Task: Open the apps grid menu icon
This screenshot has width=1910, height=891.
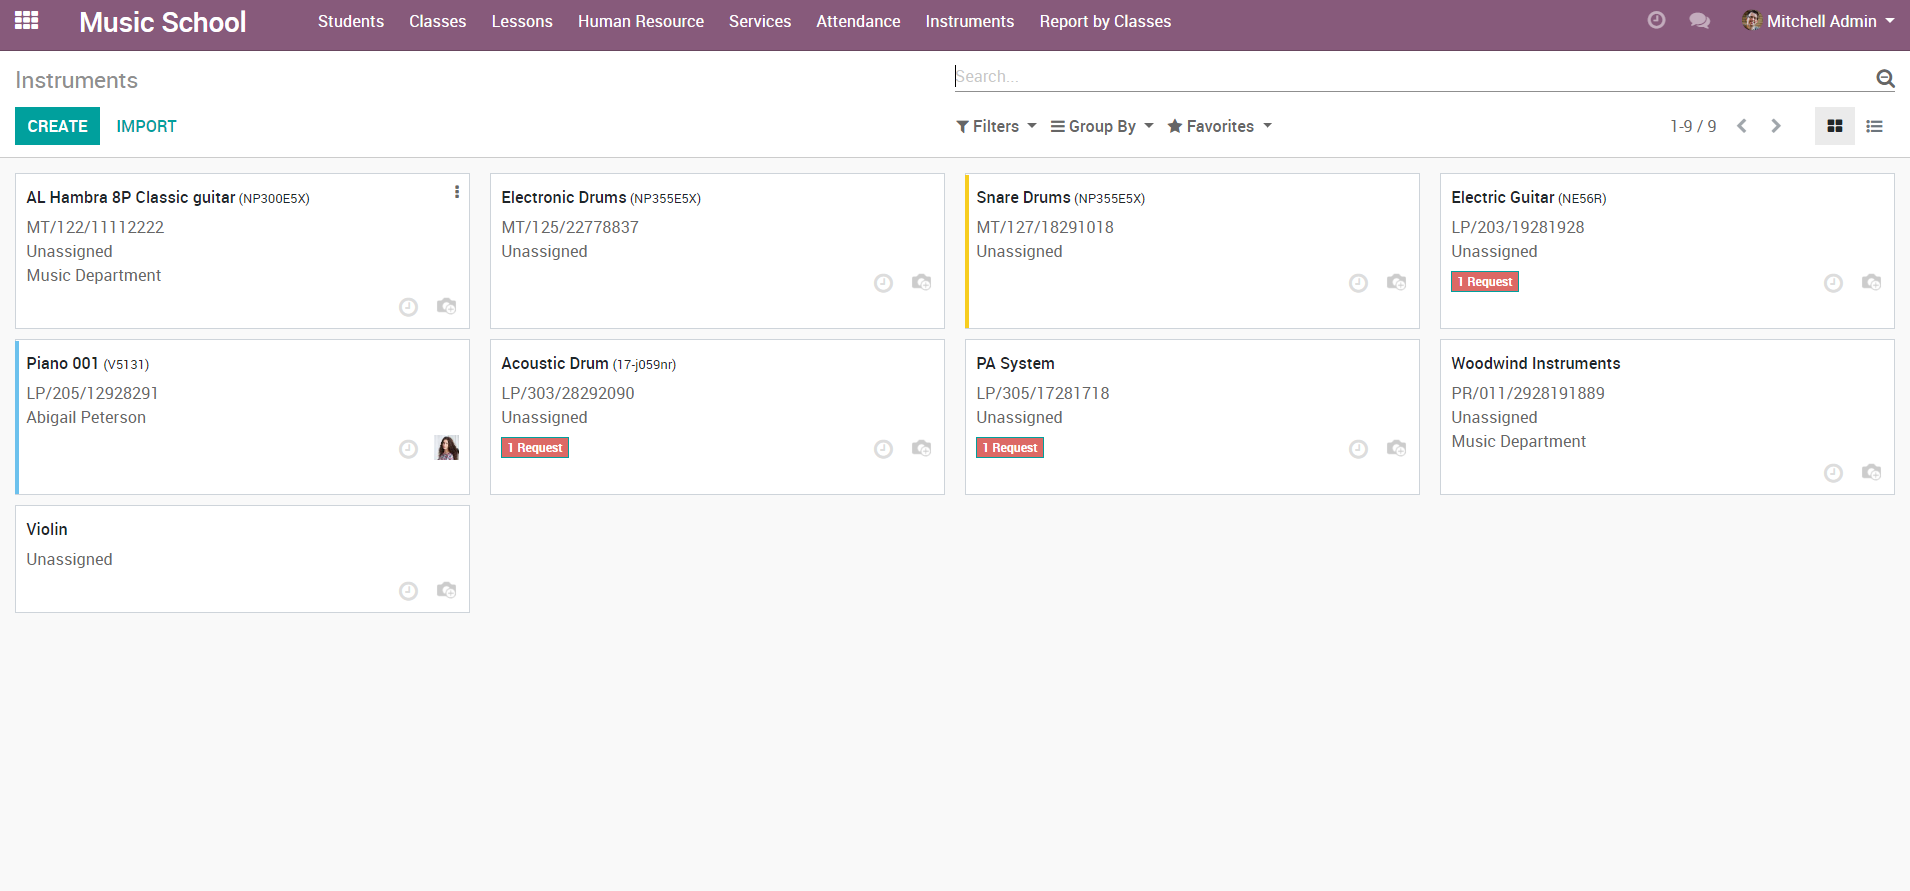Action: tap(27, 20)
